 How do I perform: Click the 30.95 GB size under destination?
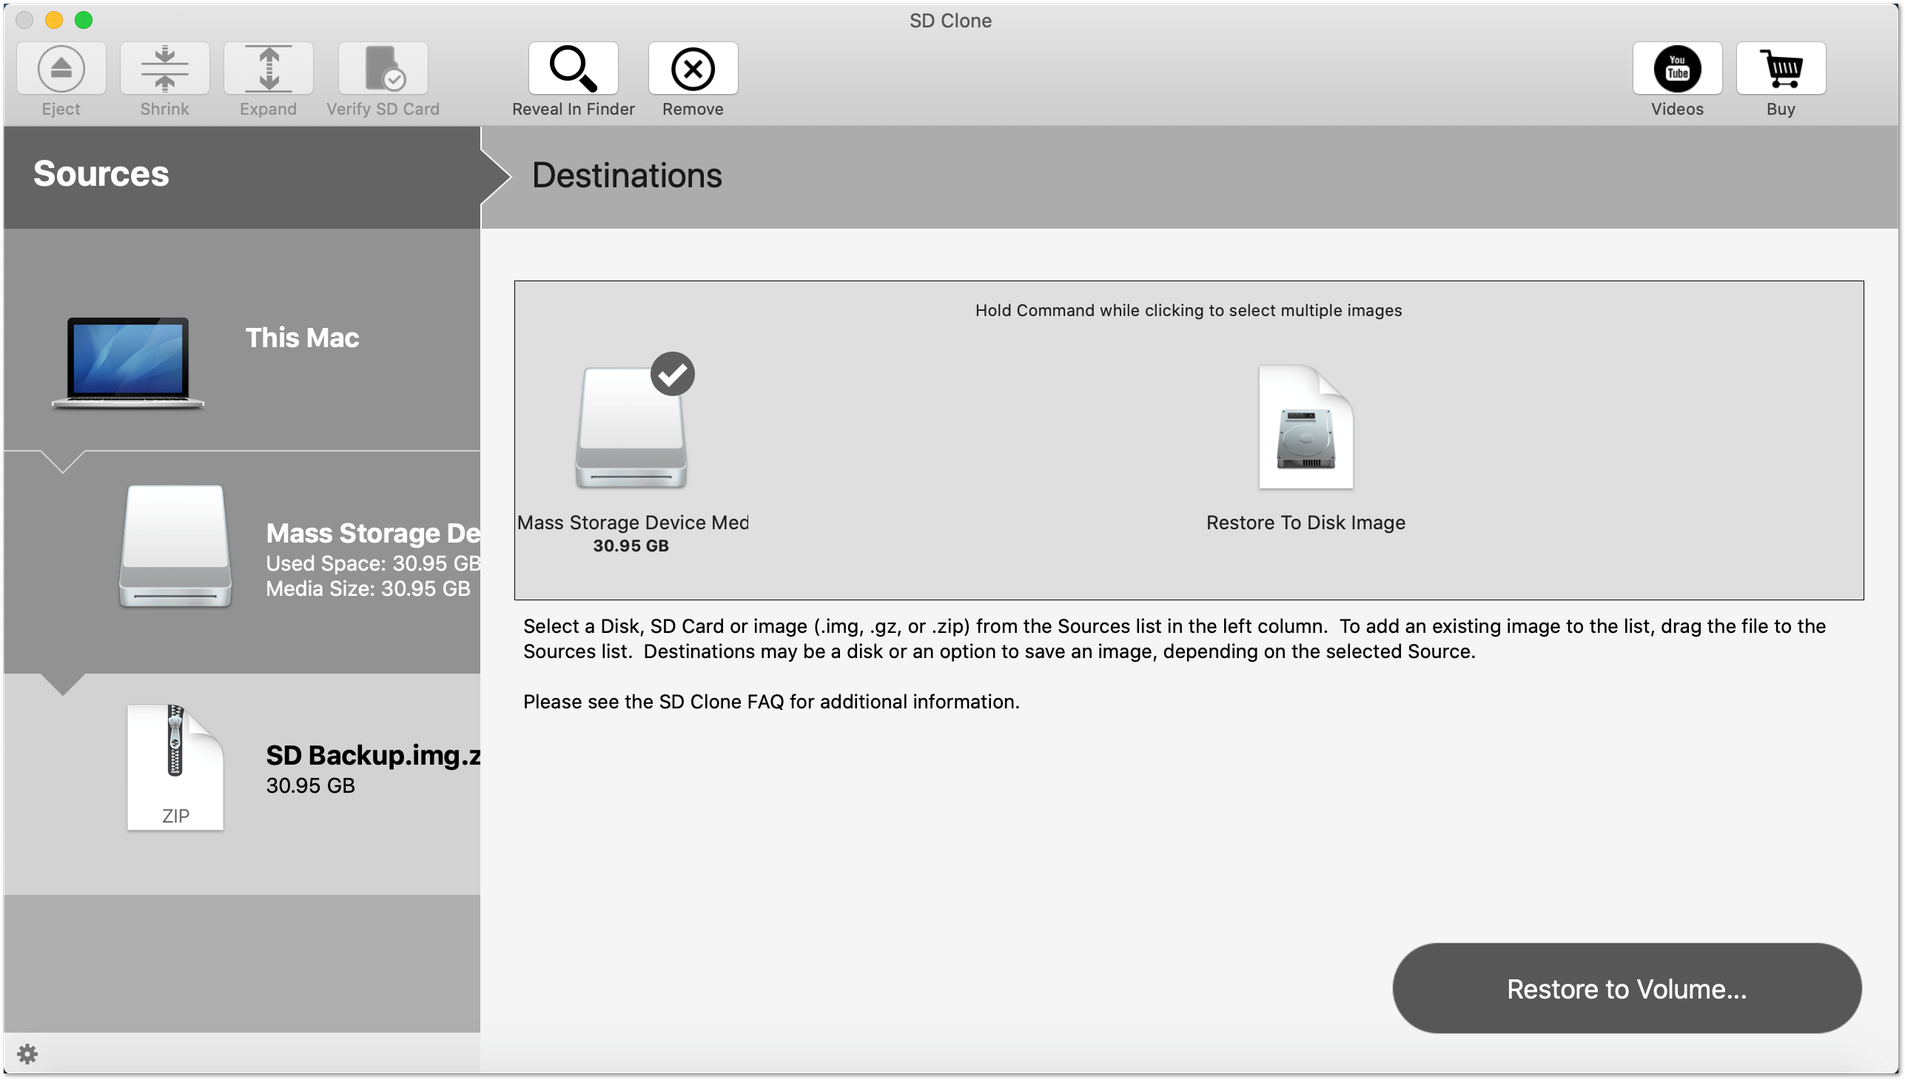(631, 546)
